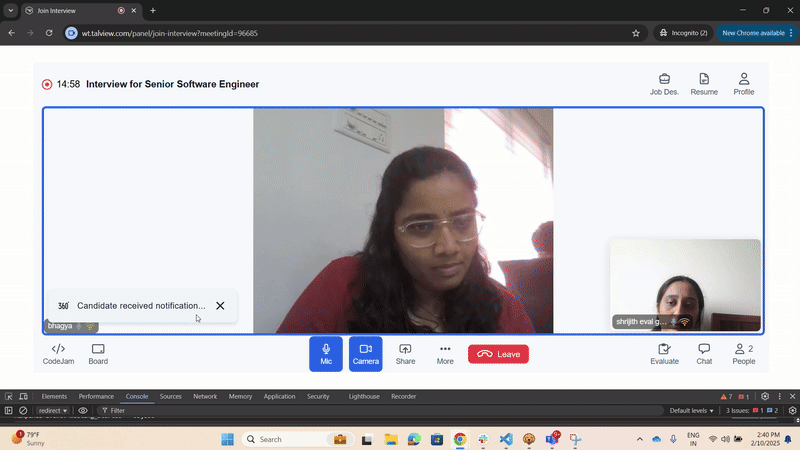Open console settings gear

792,410
